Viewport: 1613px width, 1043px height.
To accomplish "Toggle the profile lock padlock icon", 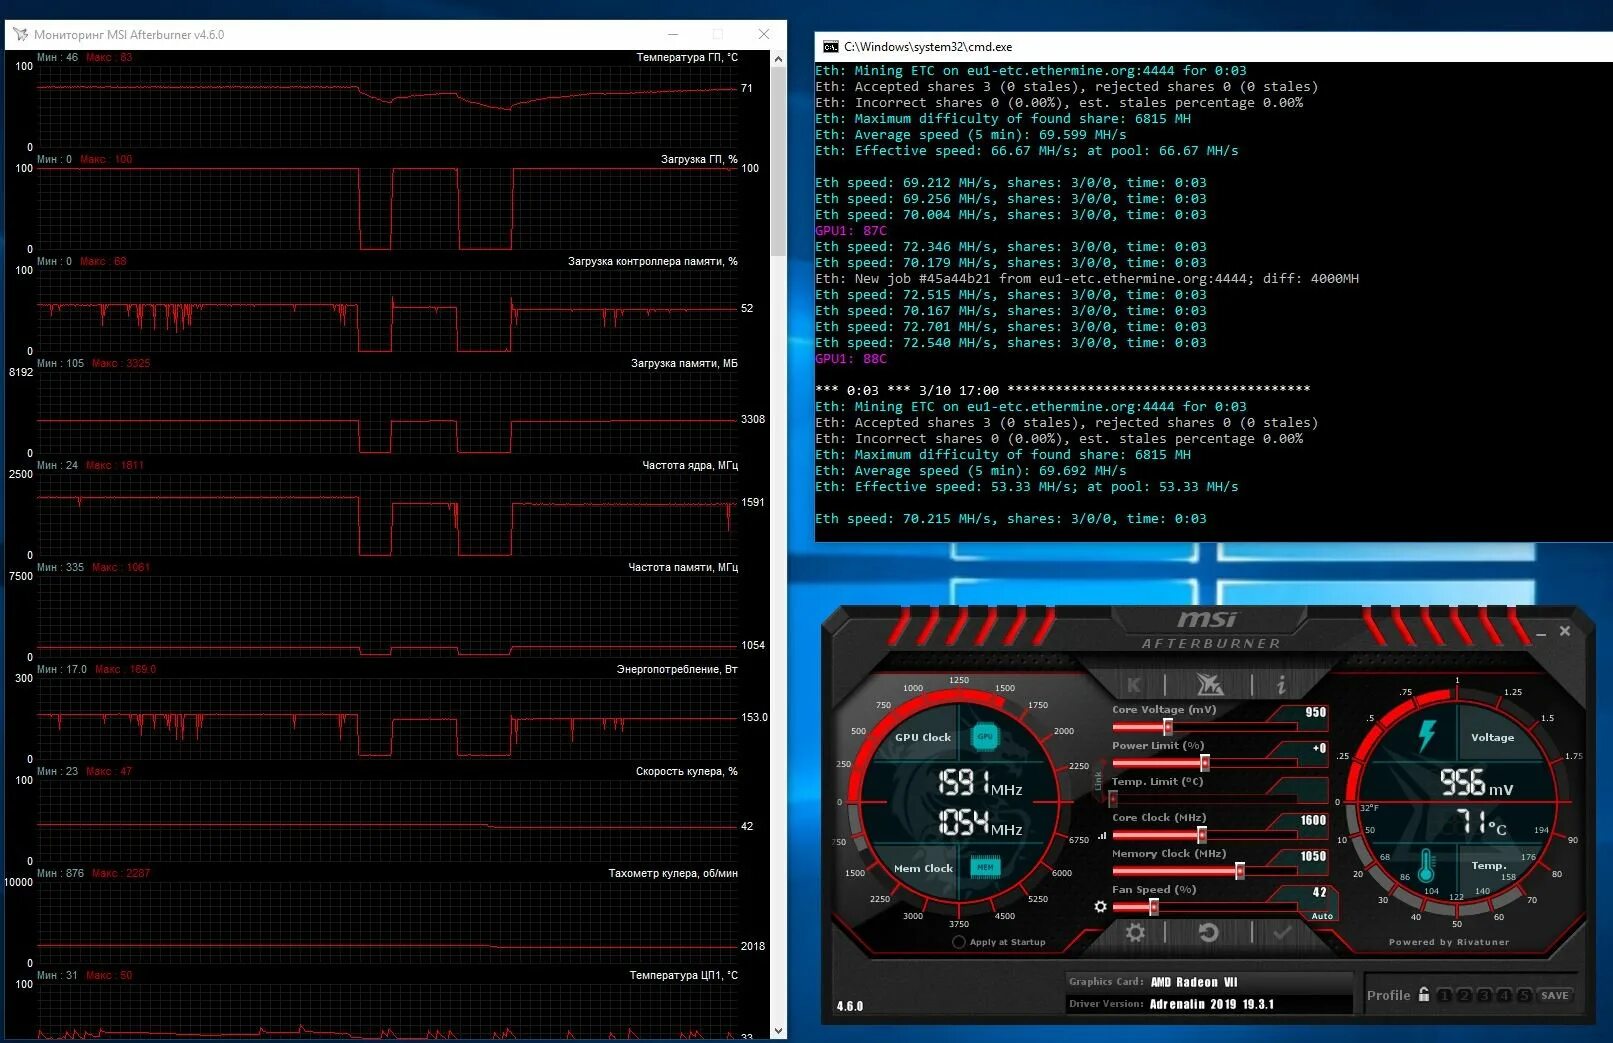I will click(x=1424, y=994).
